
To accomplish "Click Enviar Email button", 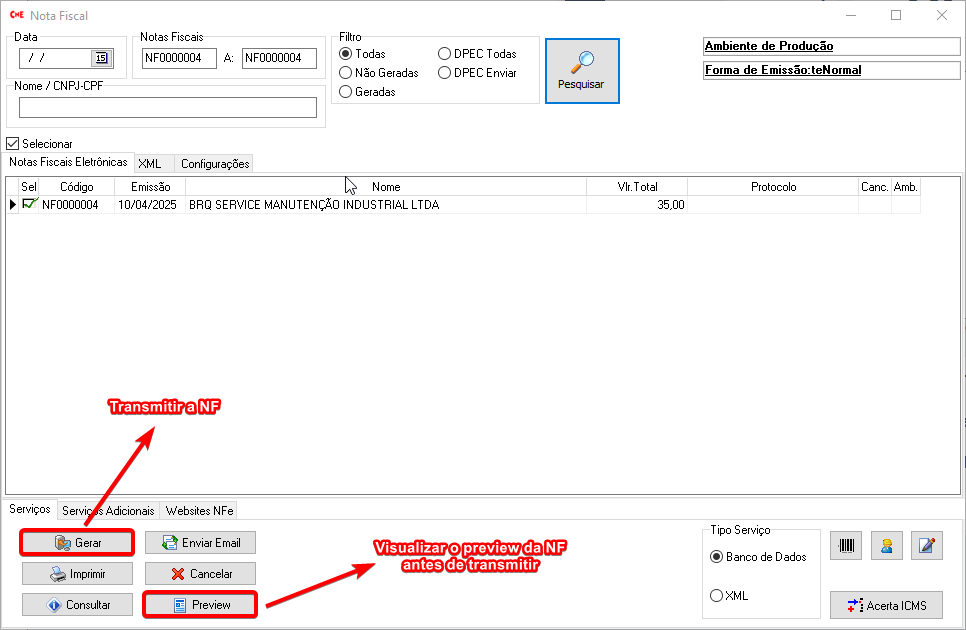I will 200,542.
